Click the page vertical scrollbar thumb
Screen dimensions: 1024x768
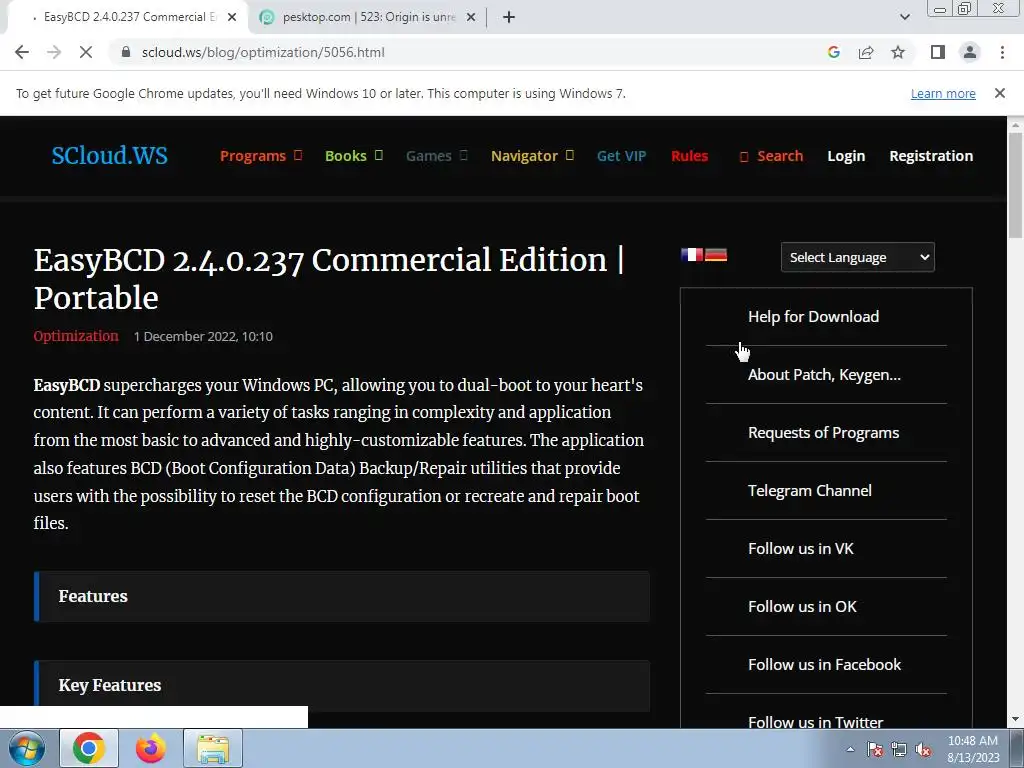1015,185
